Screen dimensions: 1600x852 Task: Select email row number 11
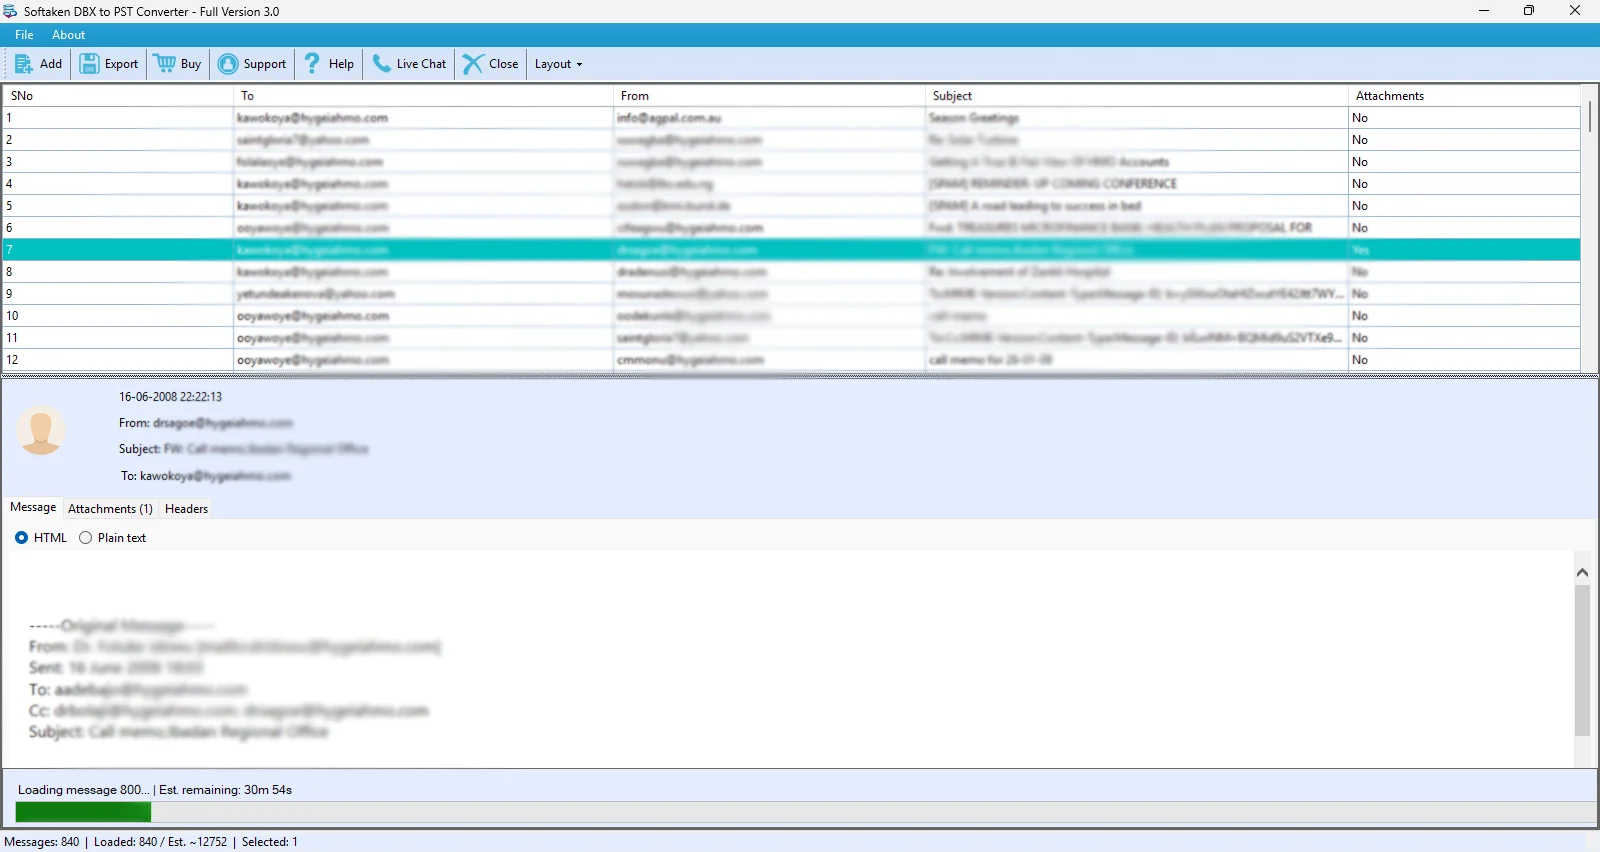pyautogui.click(x=791, y=338)
